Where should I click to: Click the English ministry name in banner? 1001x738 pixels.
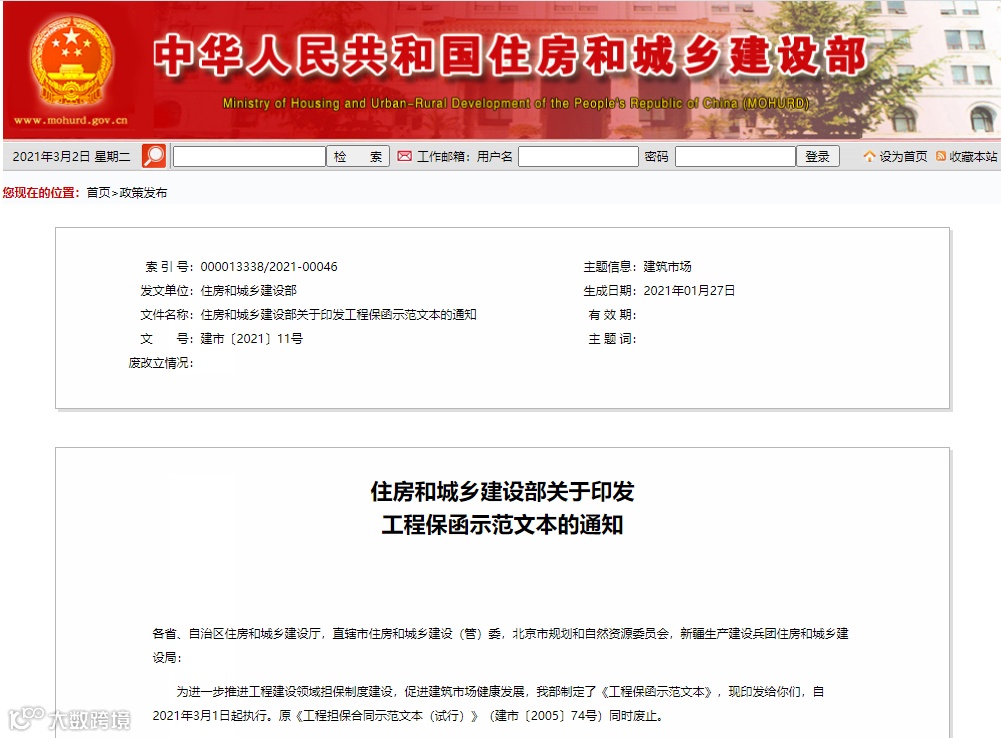click(x=516, y=103)
